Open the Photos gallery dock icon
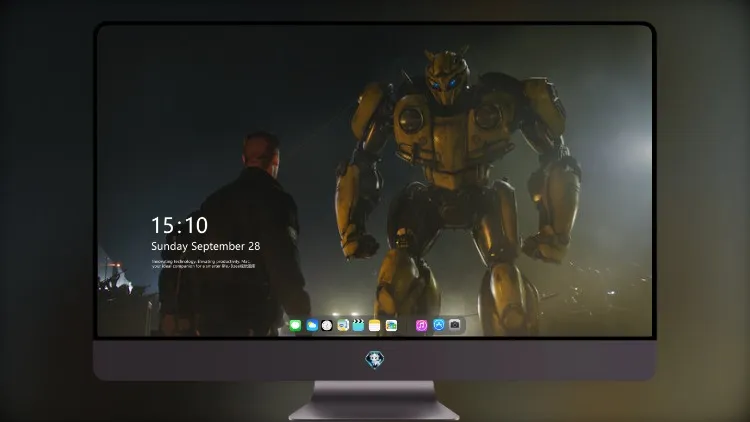This screenshot has height=422, width=750. (391, 325)
